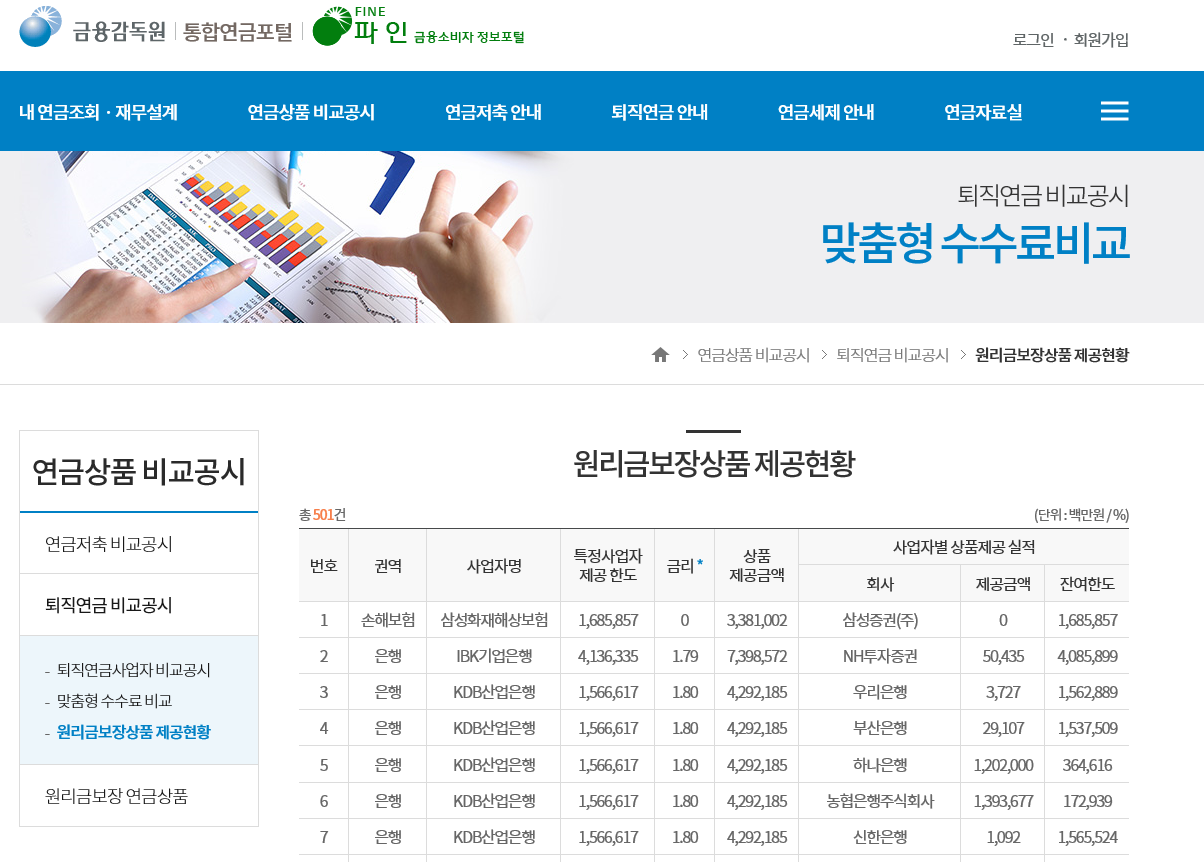Viewport: 1204px width, 862px height.
Task: Click the home icon in the breadcrumb
Action: 659,353
